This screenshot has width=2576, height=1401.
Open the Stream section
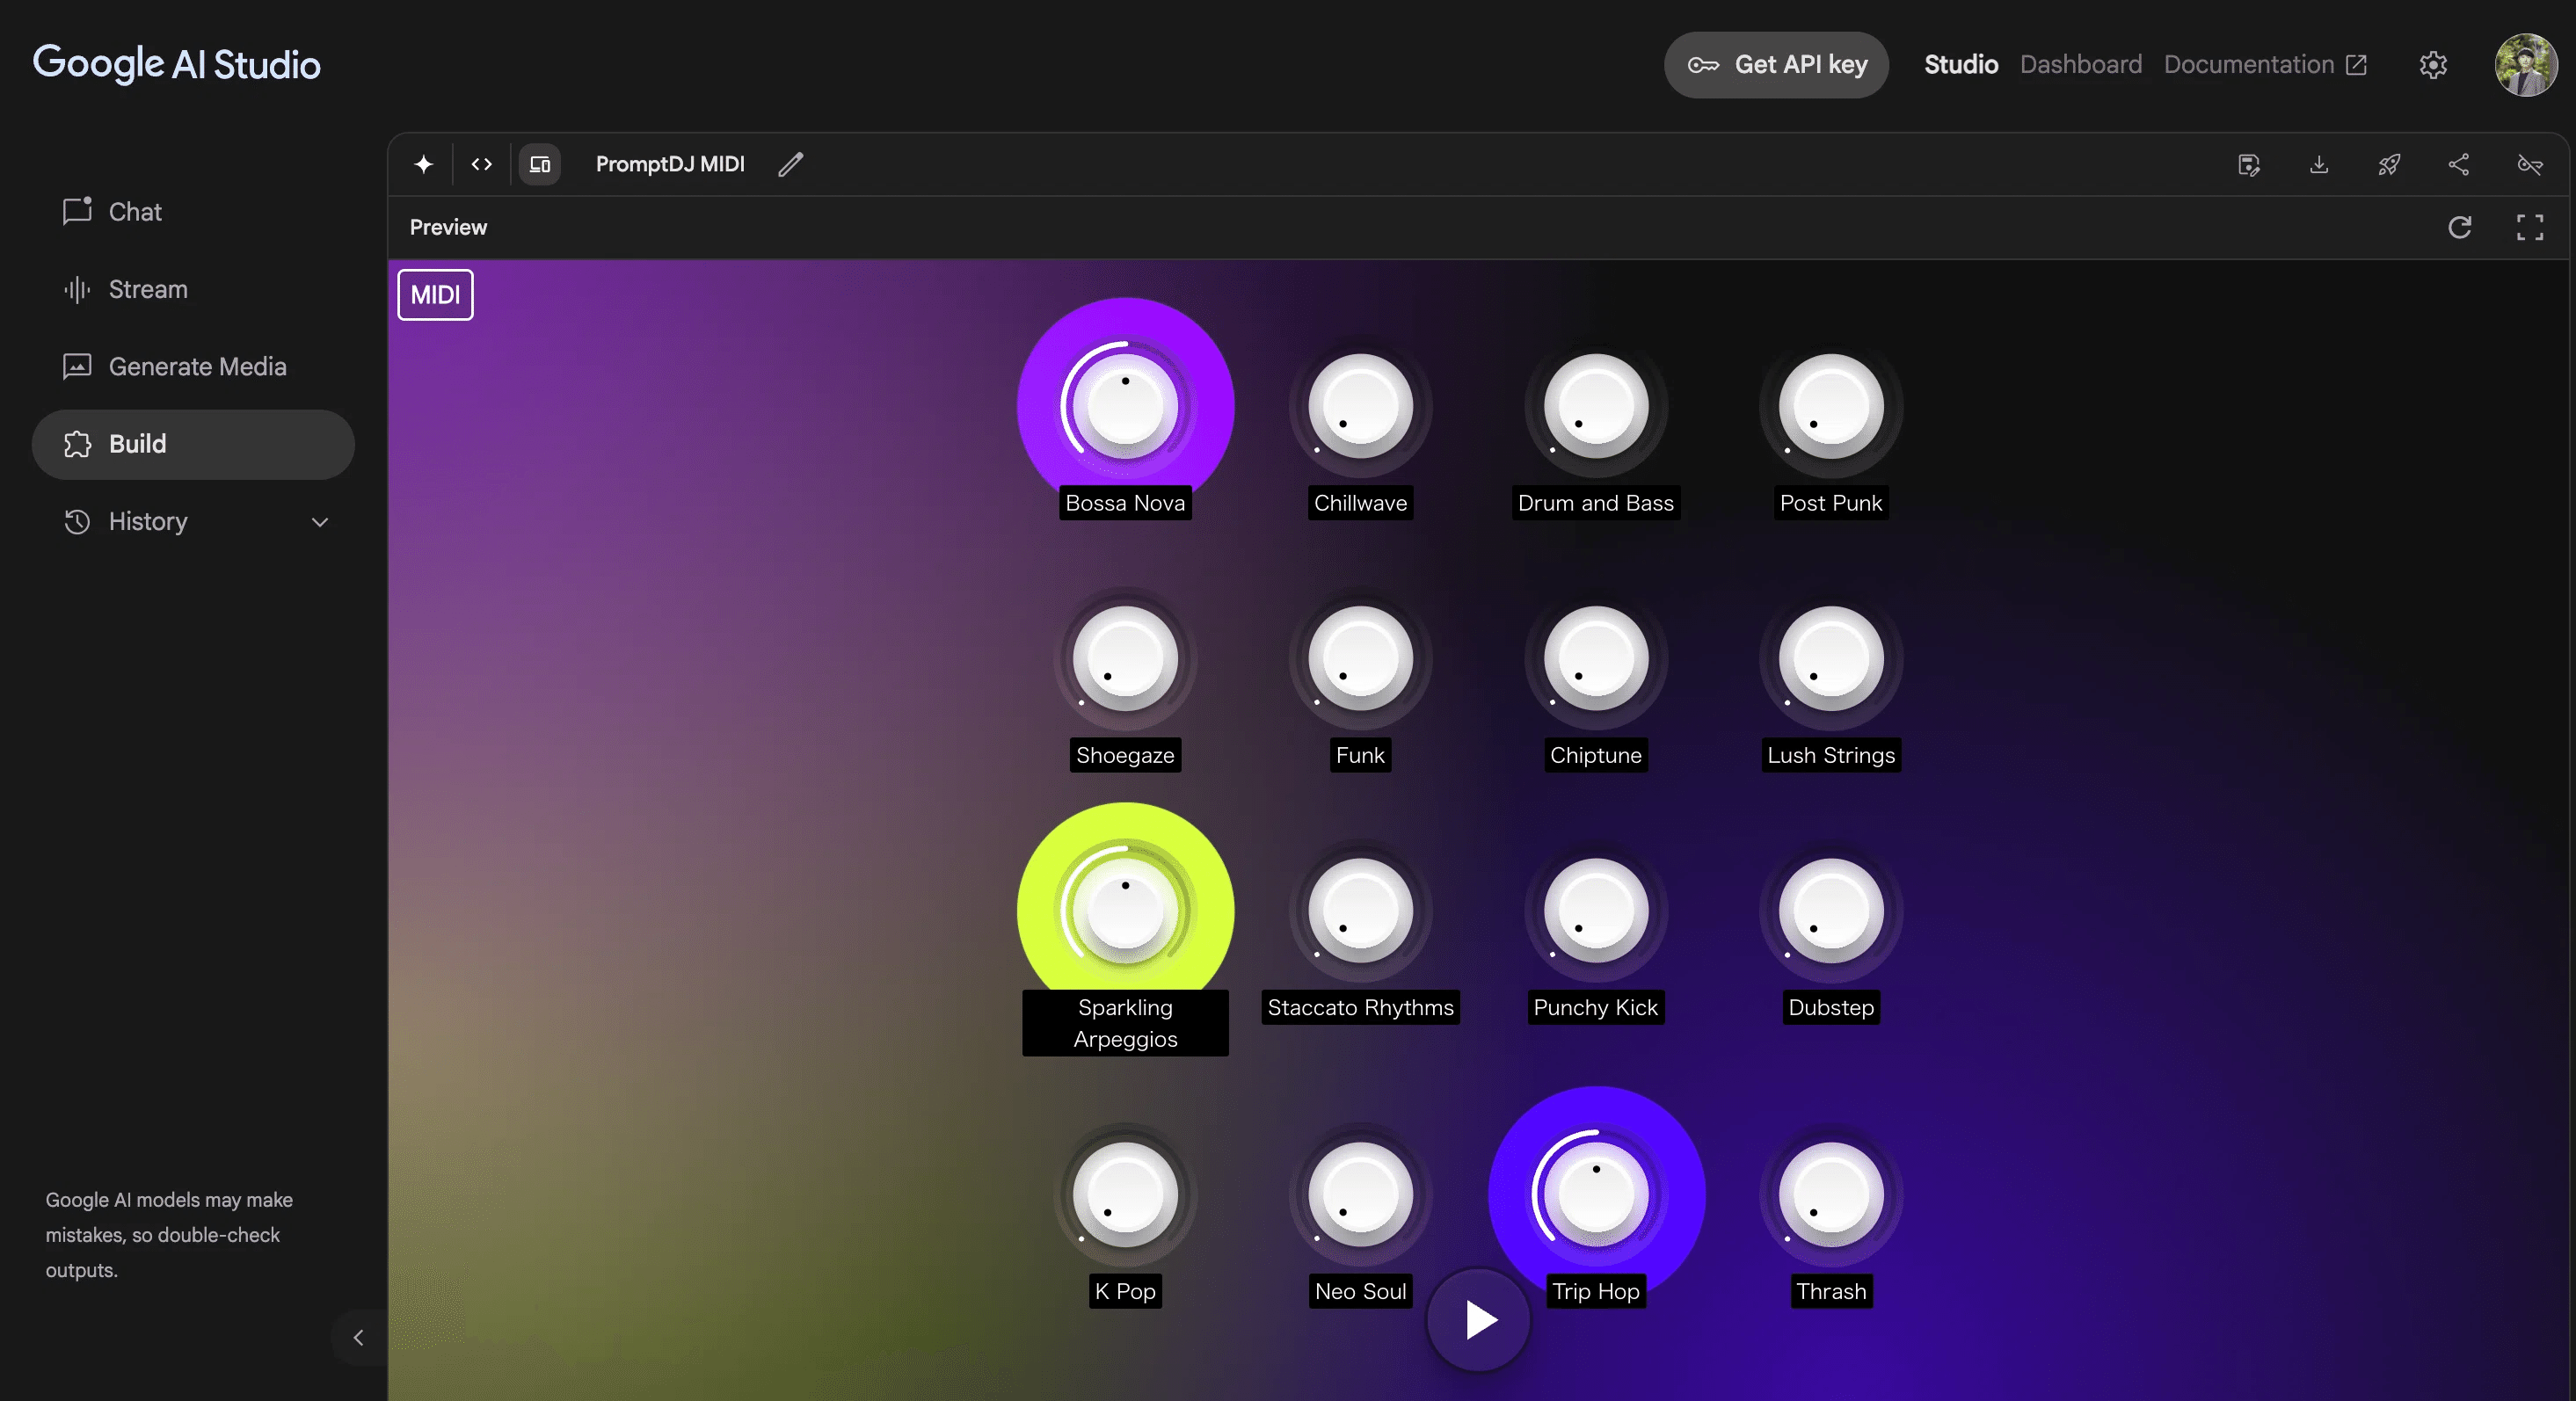tap(147, 290)
